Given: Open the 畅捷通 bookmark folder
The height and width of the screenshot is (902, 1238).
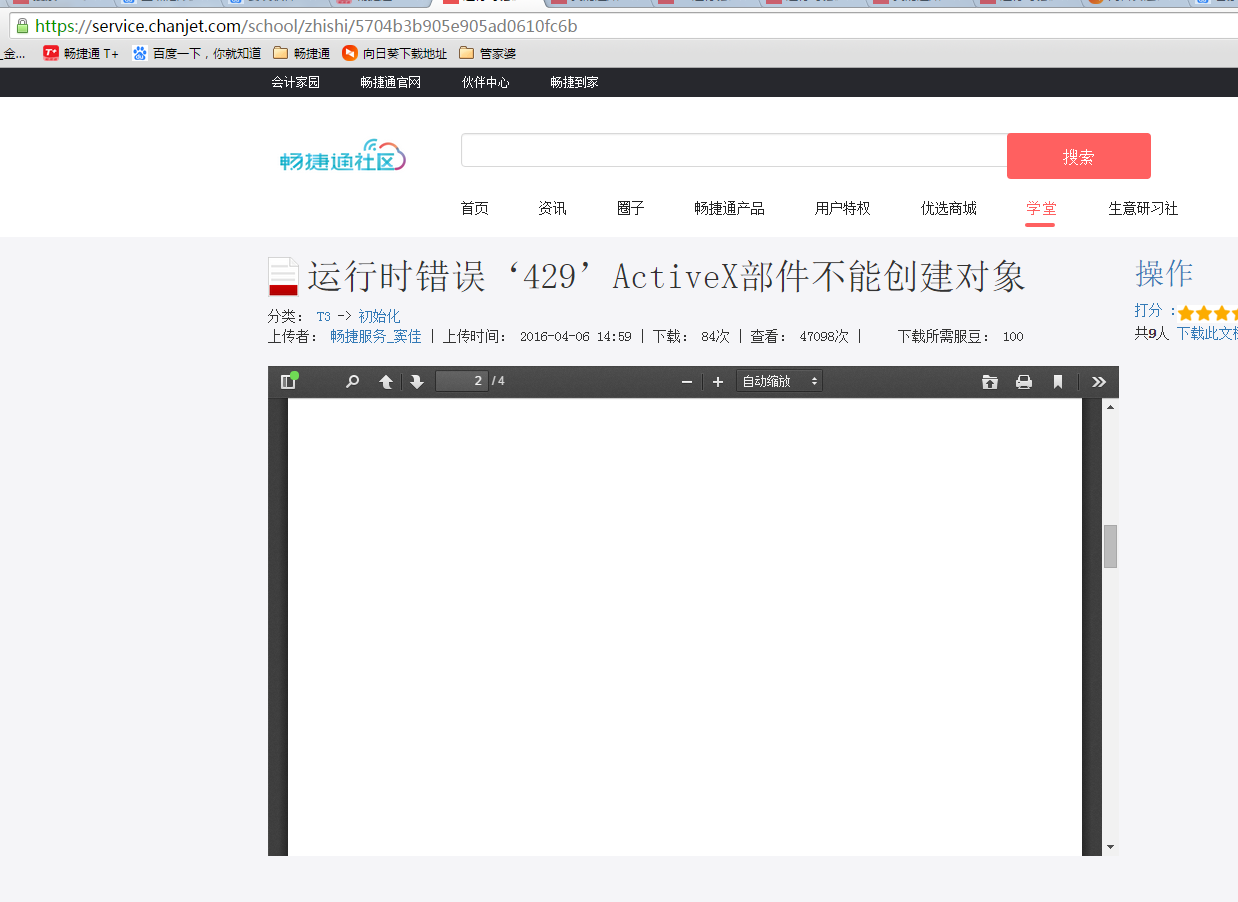Looking at the screenshot, I should click(x=302, y=53).
